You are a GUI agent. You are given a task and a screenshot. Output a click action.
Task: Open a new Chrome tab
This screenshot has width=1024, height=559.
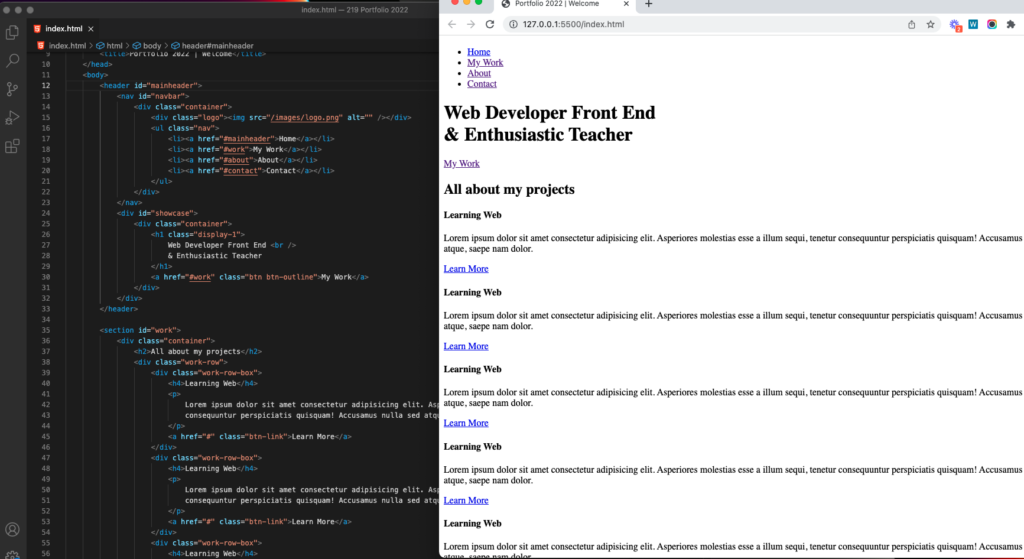[x=648, y=4]
